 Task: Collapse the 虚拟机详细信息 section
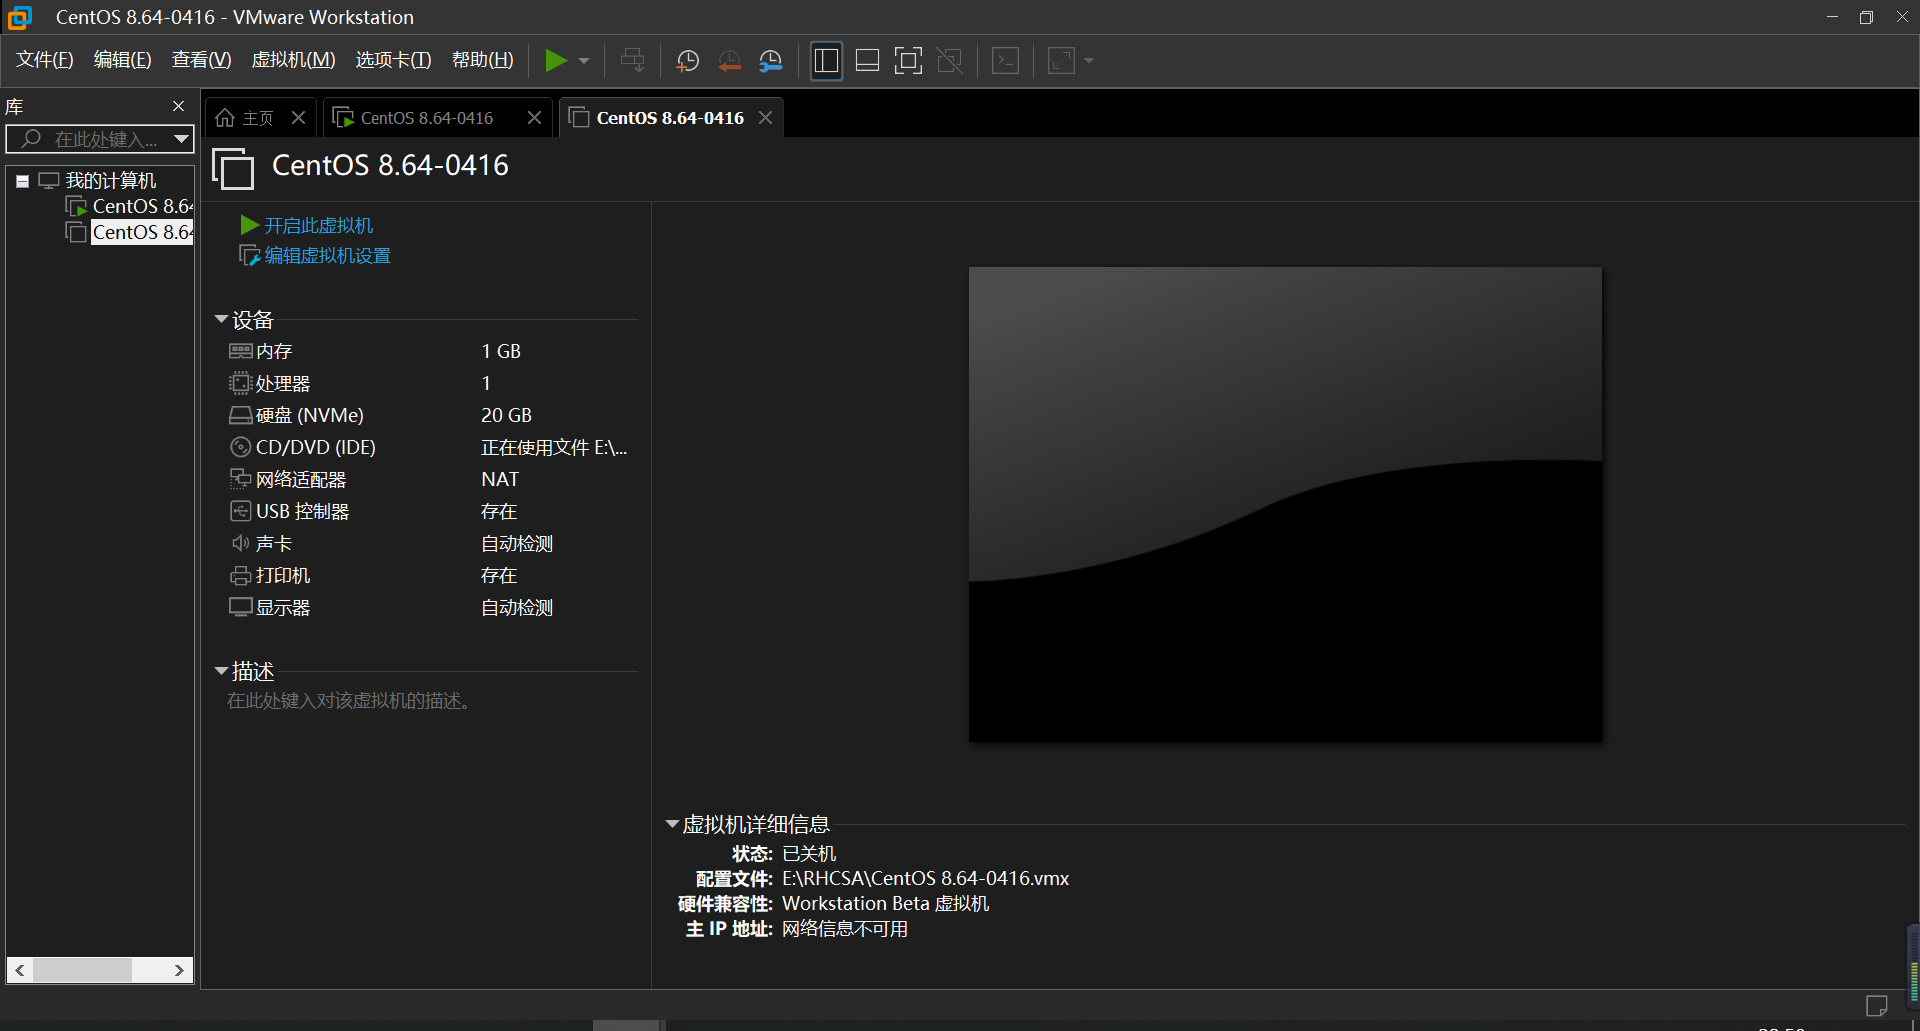[672, 824]
